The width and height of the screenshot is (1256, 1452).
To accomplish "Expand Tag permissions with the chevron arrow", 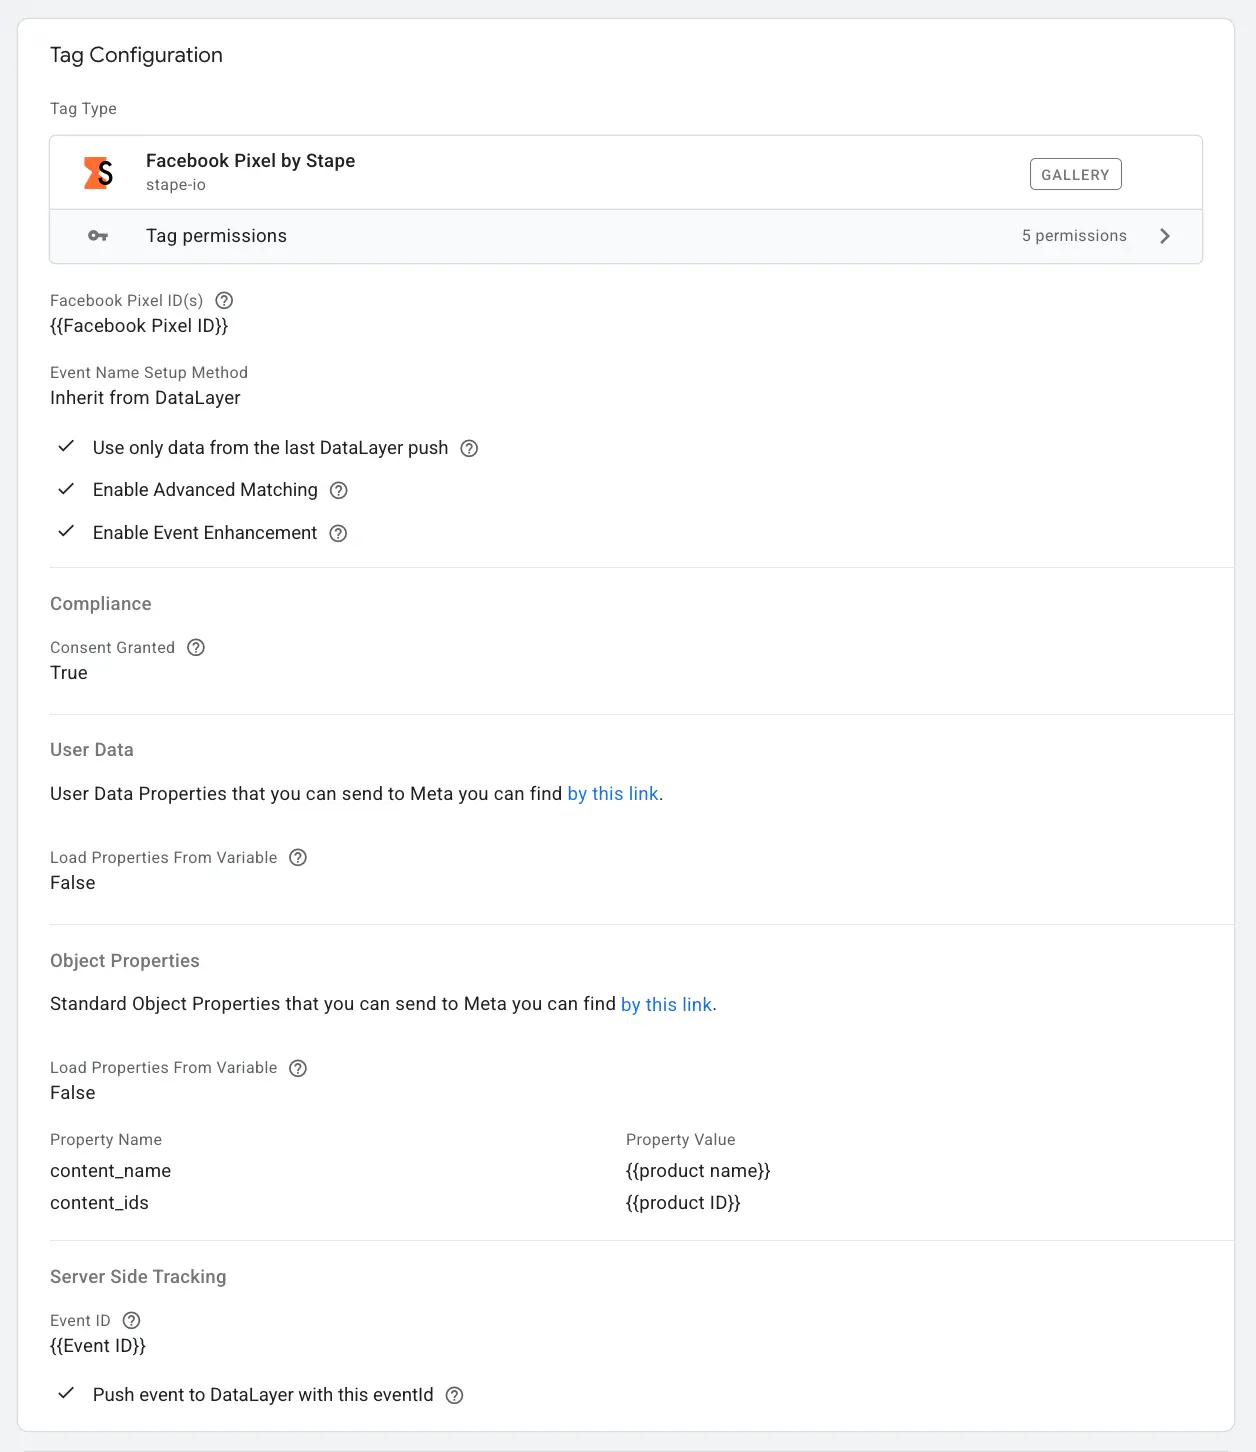I will pyautogui.click(x=1165, y=236).
